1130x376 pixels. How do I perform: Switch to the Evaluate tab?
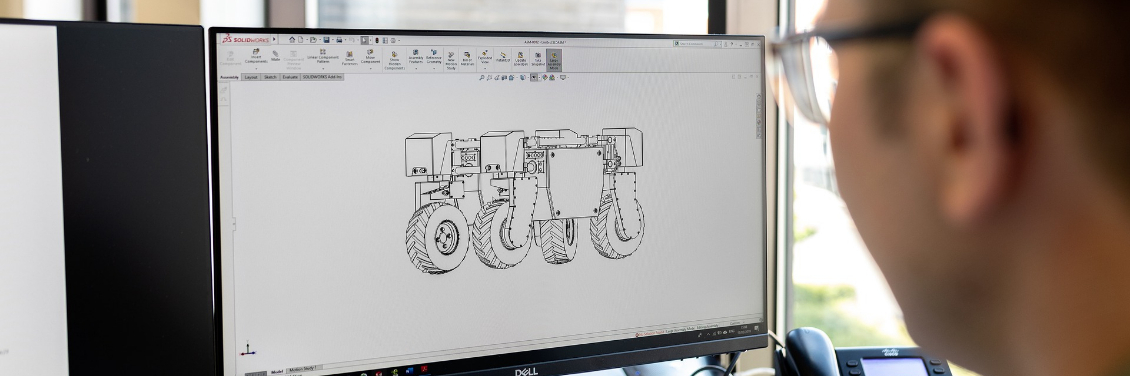290,77
